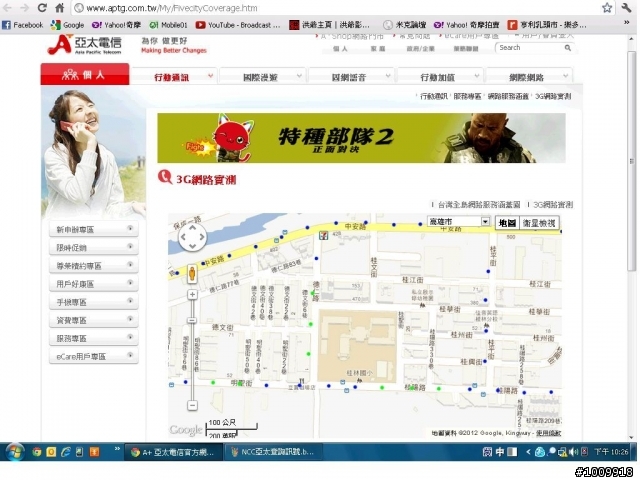640x480 pixels.
Task: Open the Windows Start menu
Action: tap(14, 452)
